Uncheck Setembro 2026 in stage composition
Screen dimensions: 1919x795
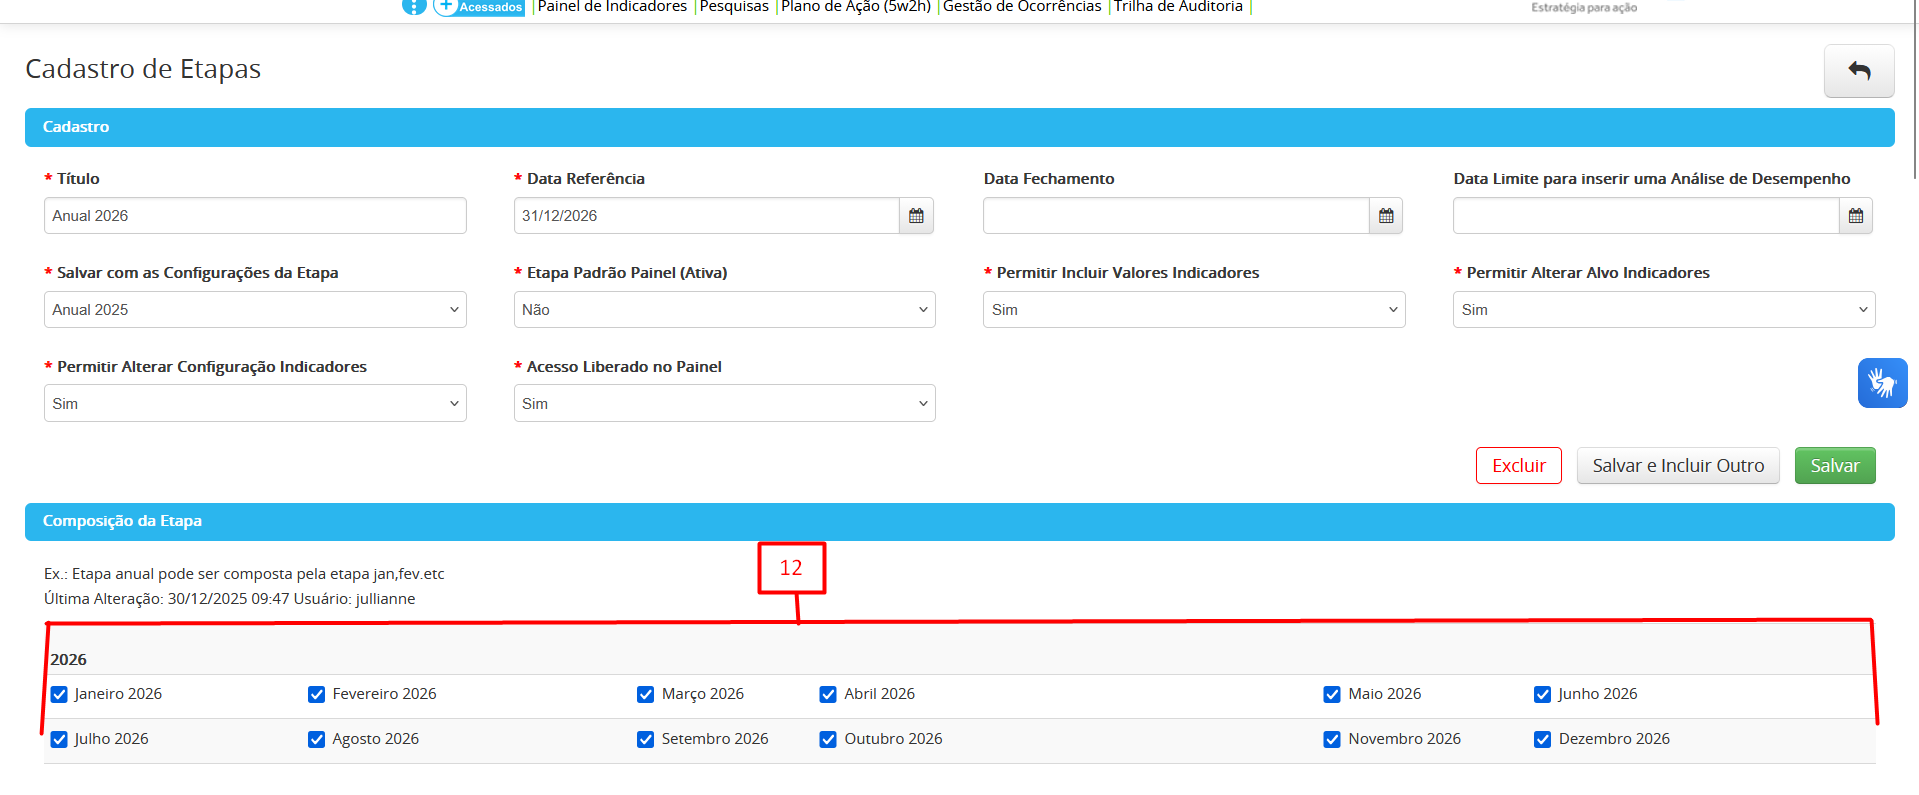(646, 740)
